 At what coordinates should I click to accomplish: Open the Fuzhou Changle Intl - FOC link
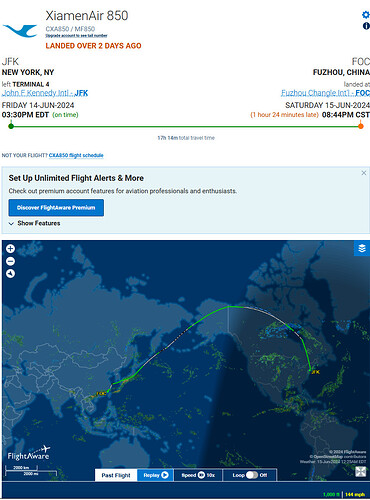coord(325,93)
